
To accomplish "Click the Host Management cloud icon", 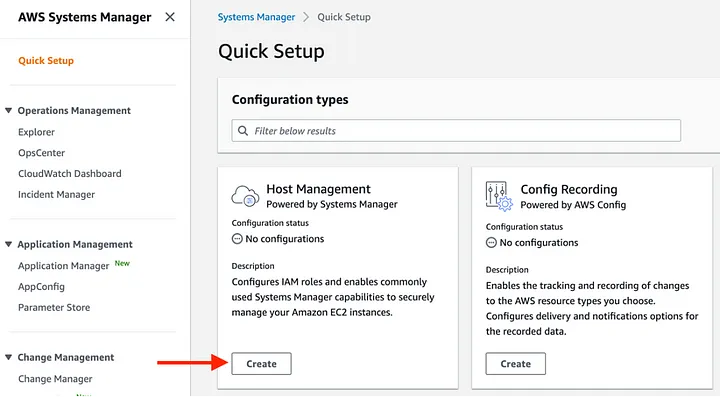I will (x=245, y=196).
